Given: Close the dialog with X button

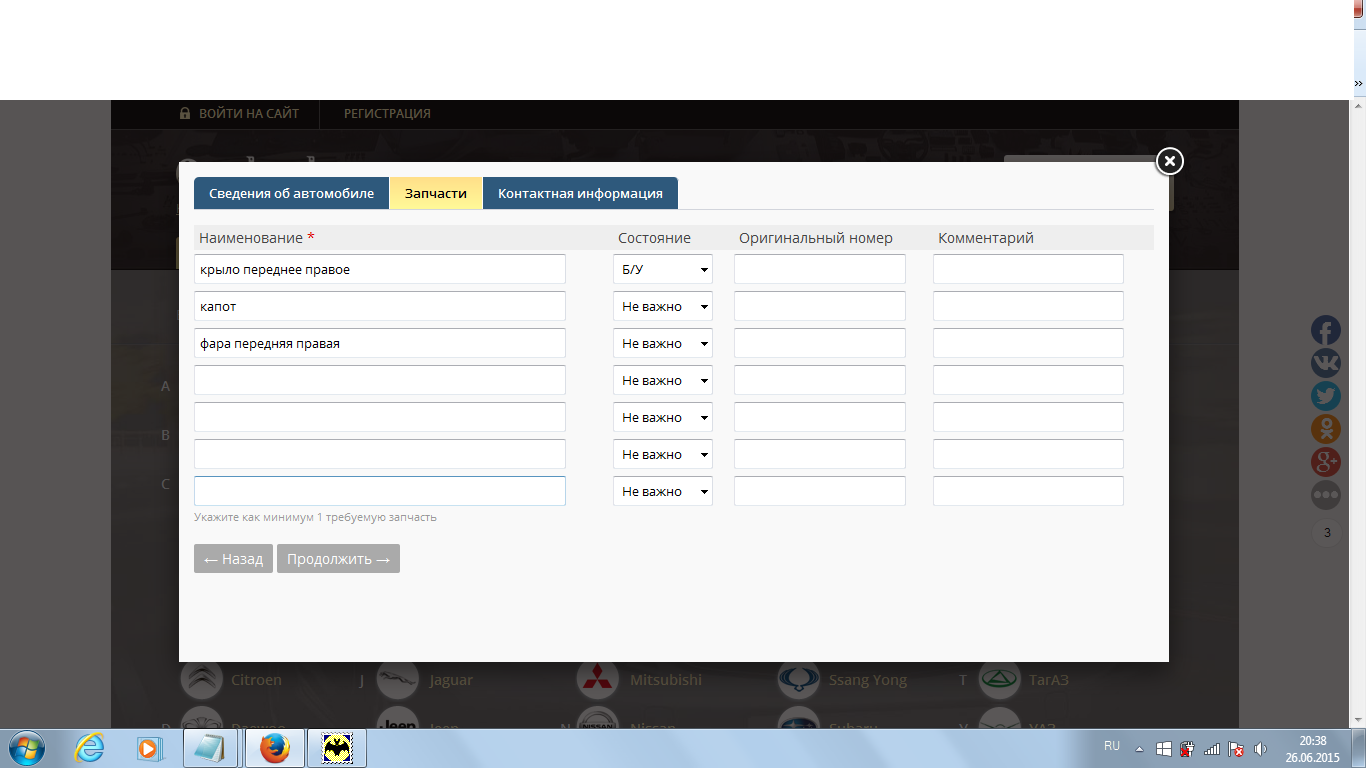Looking at the screenshot, I should (1169, 161).
